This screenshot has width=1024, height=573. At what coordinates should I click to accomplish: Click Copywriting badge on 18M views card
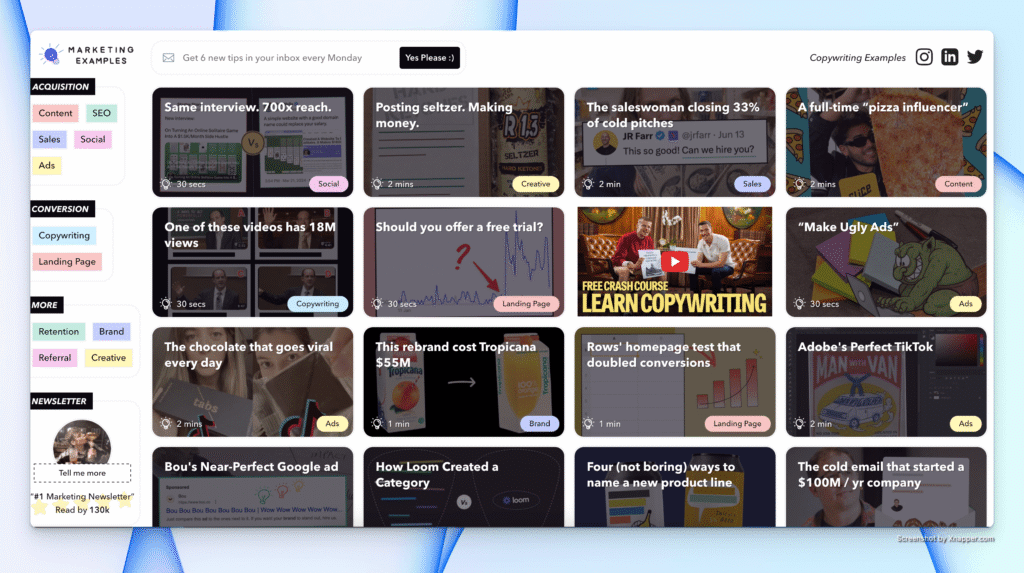tap(317, 304)
